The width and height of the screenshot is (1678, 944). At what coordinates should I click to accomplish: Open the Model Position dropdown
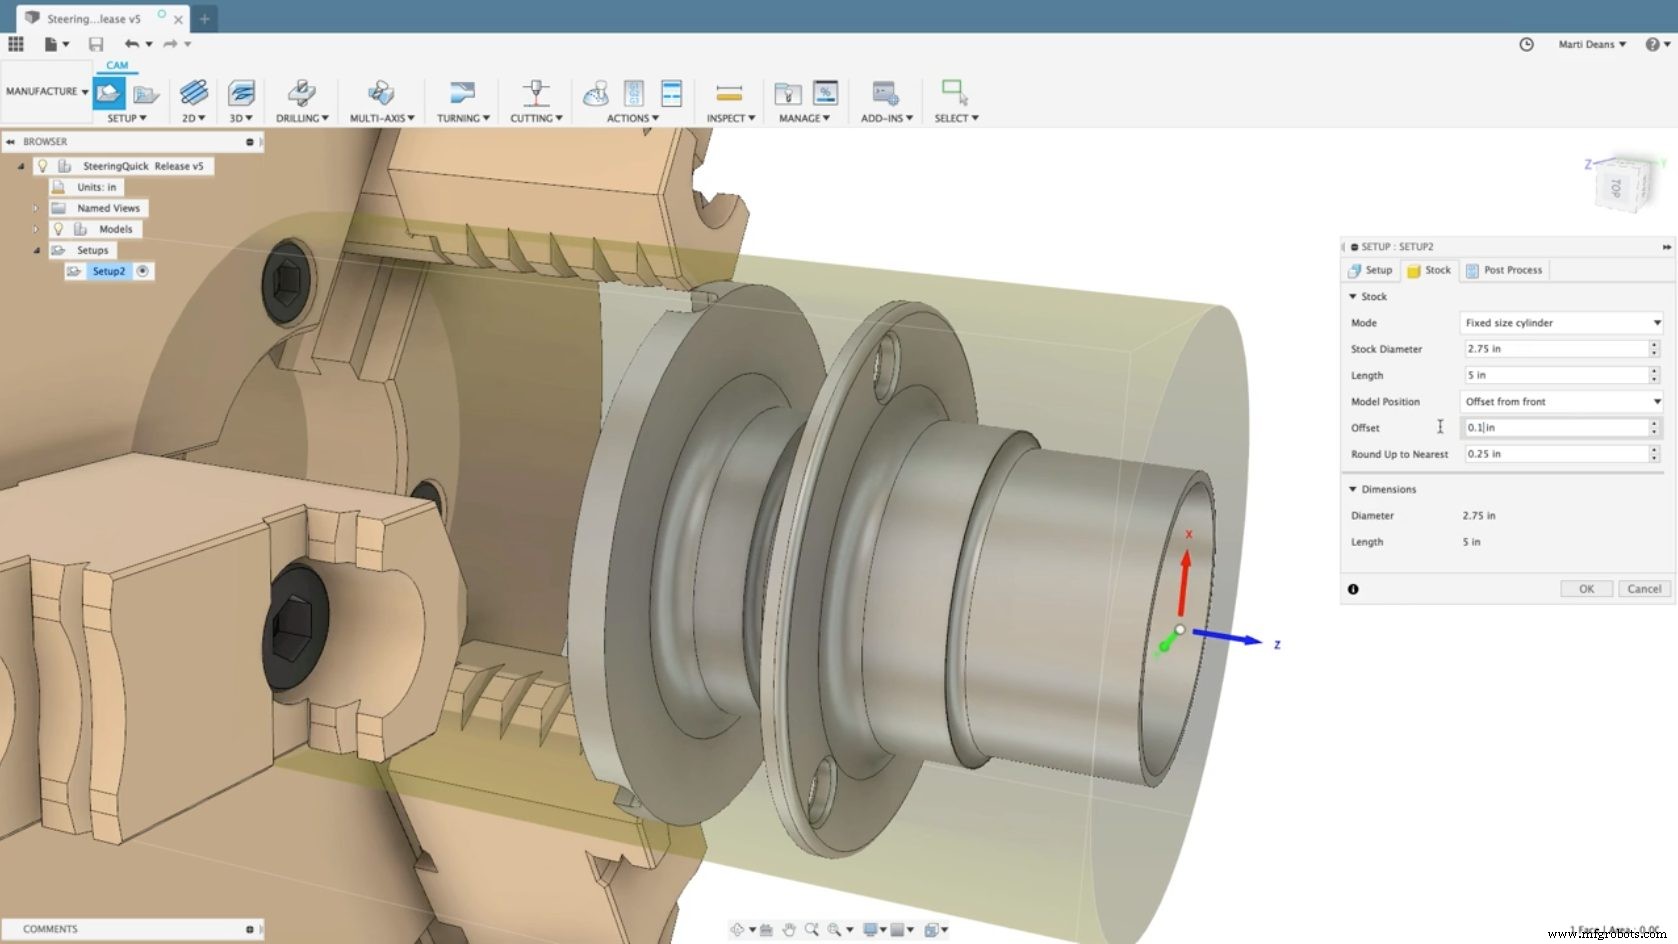coord(1561,401)
